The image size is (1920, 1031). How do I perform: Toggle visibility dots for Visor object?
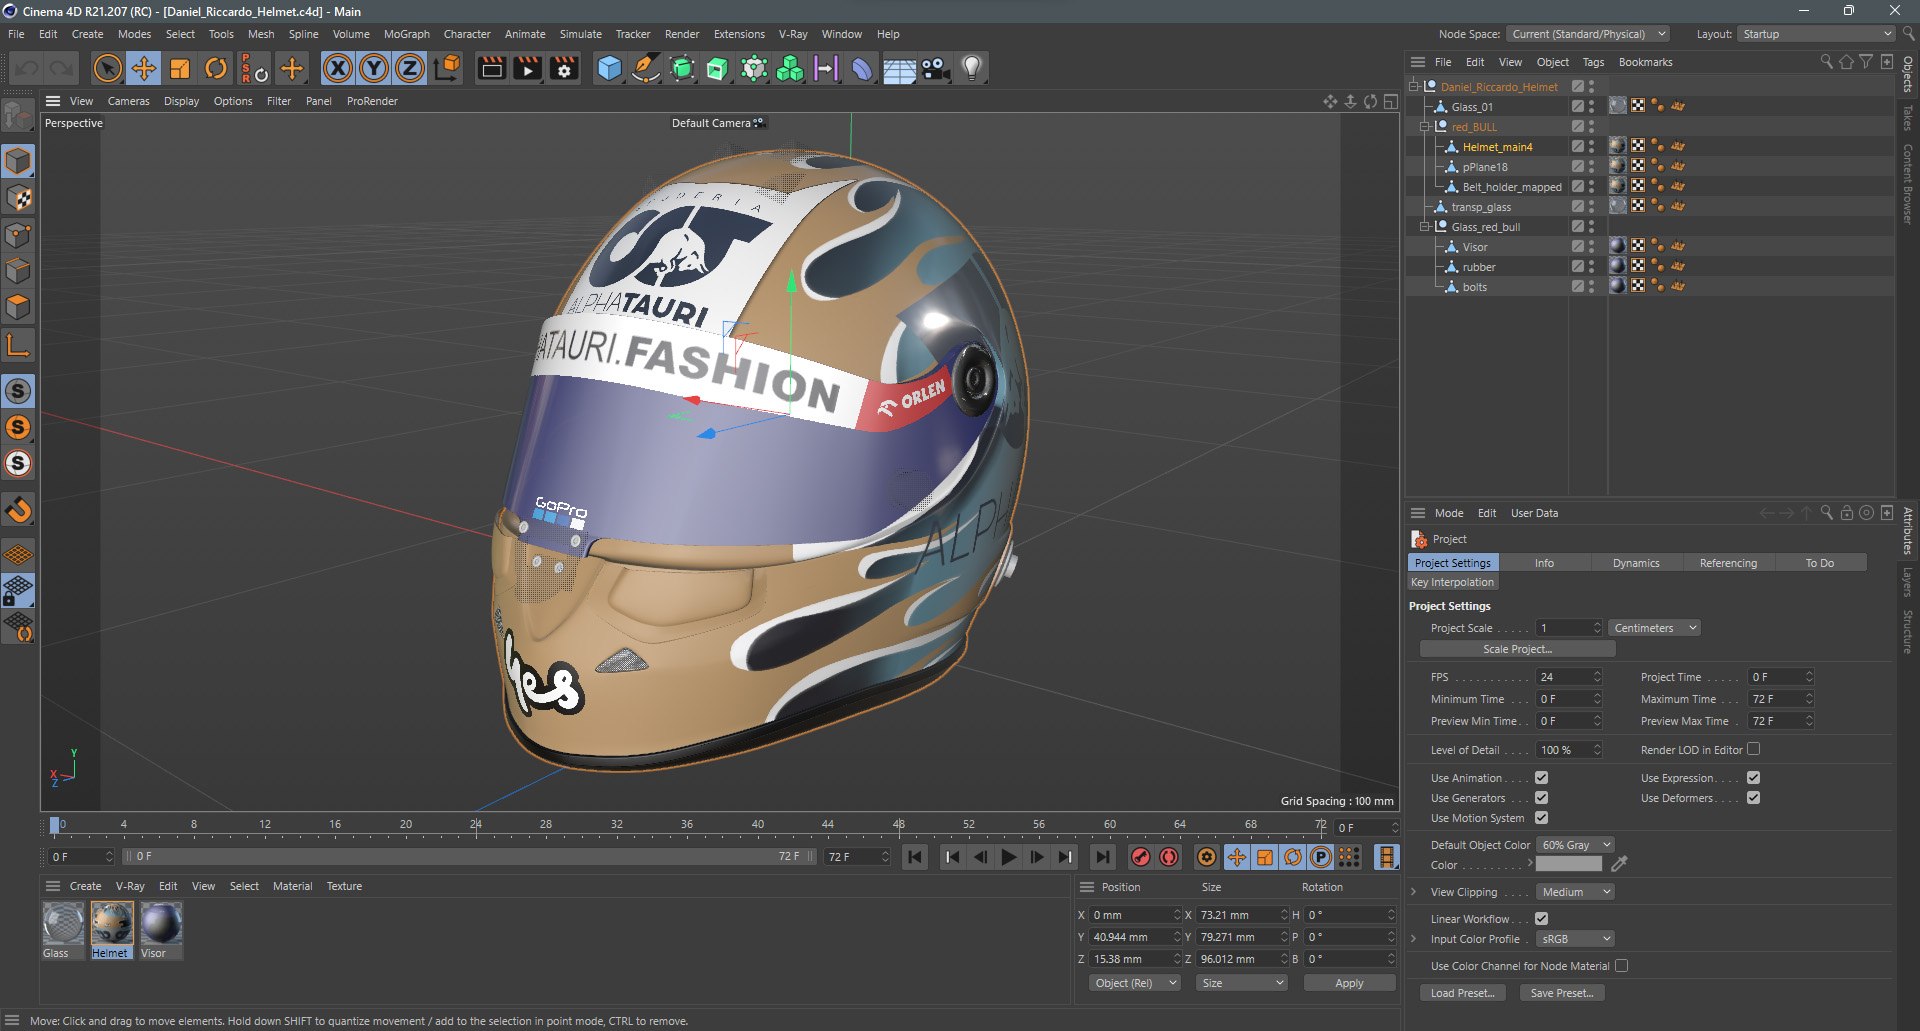pyautogui.click(x=1591, y=247)
